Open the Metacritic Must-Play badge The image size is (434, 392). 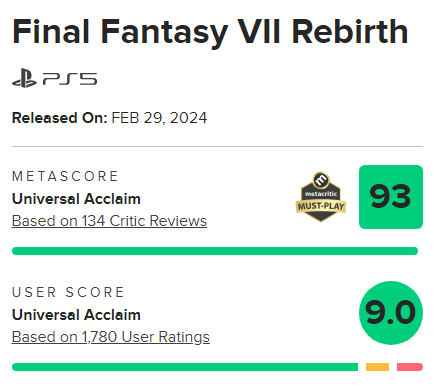321,197
